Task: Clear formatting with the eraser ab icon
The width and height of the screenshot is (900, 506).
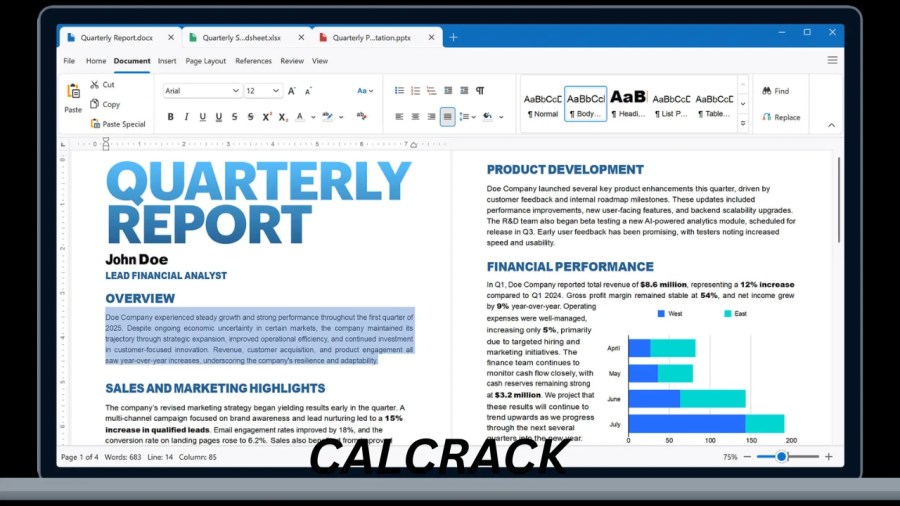Action: pos(362,116)
